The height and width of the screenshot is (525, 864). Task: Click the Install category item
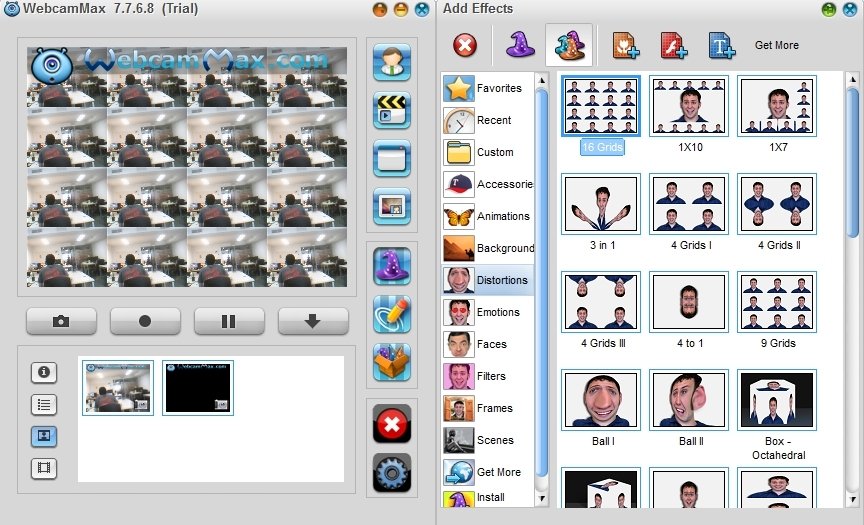pyautogui.click(x=488, y=497)
